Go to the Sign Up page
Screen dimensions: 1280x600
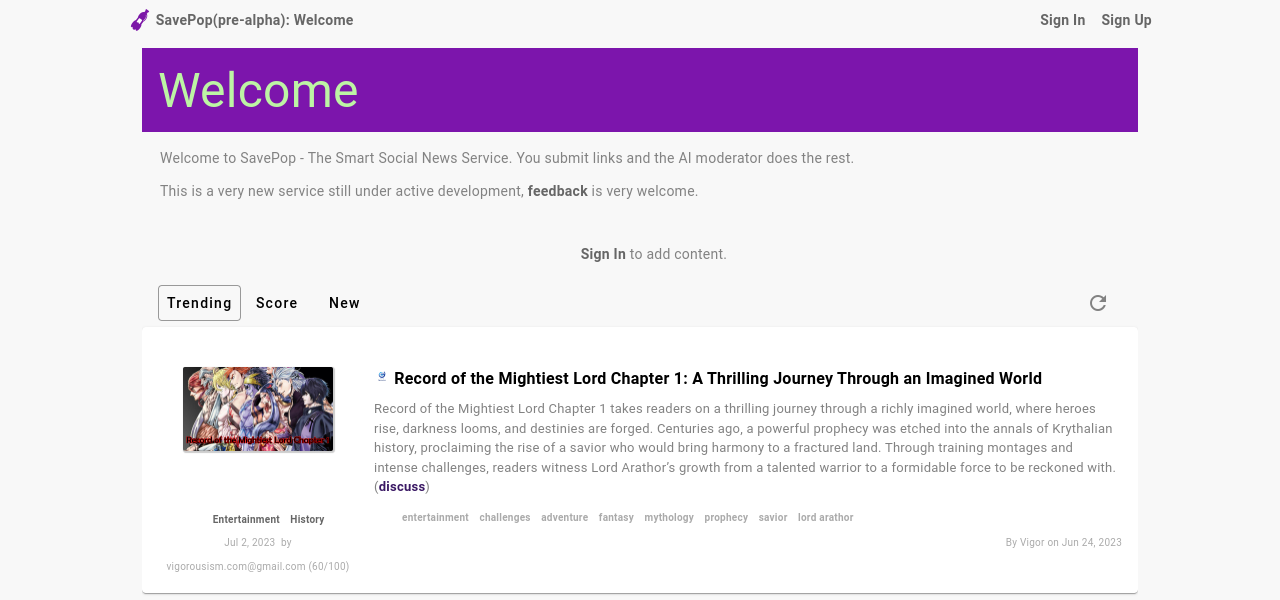1126,20
